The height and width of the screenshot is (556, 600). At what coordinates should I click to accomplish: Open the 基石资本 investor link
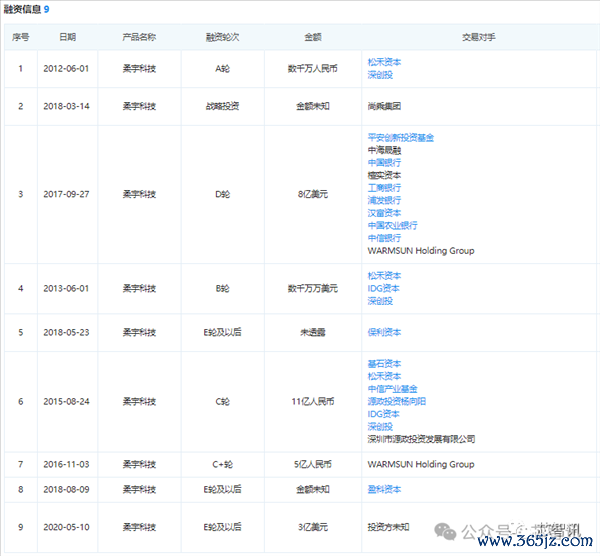384,364
